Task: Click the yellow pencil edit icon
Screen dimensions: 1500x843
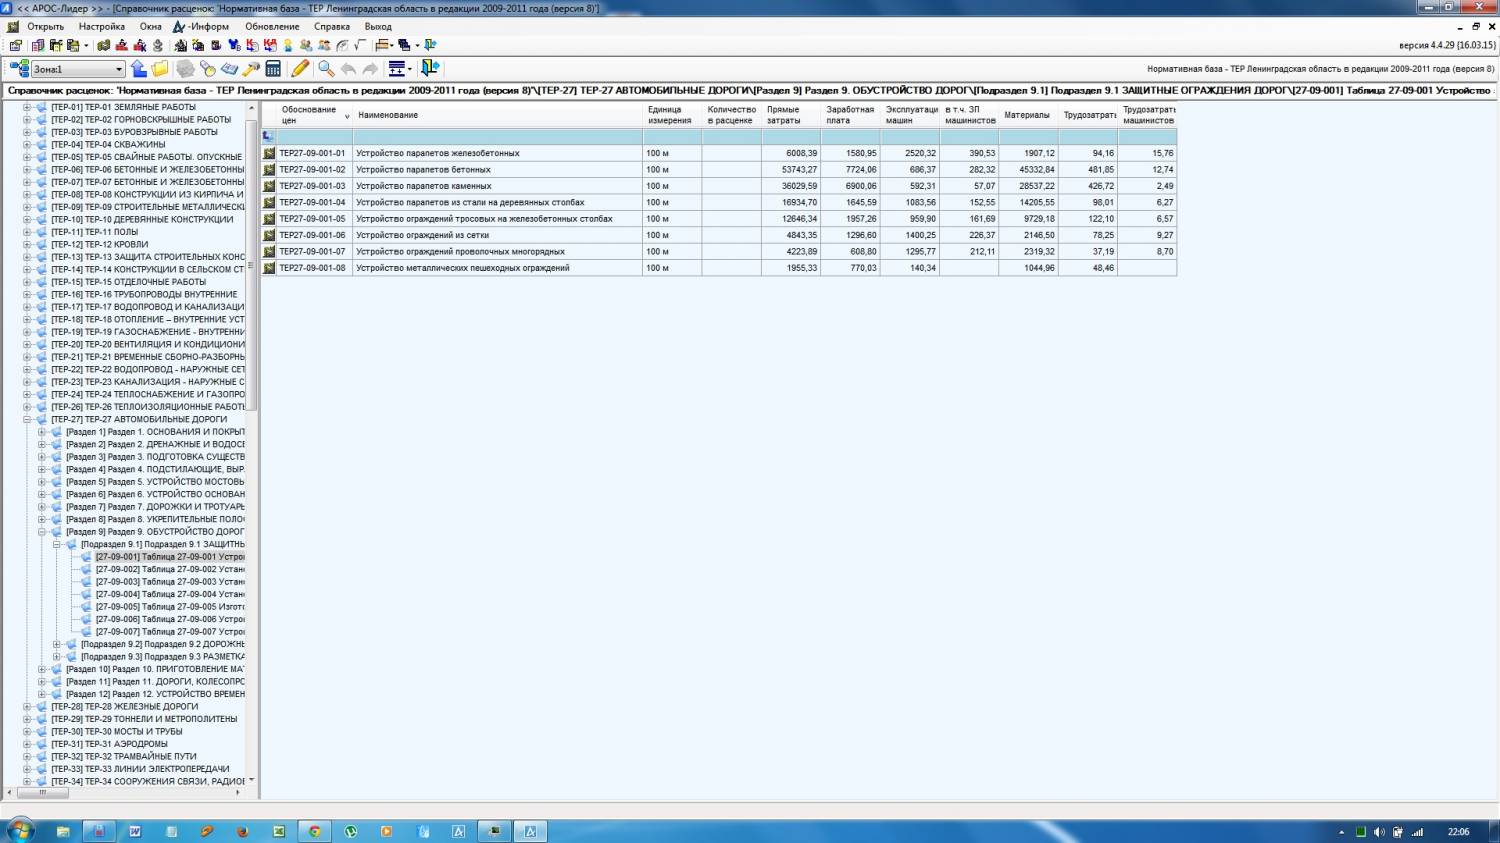Action: (x=300, y=69)
